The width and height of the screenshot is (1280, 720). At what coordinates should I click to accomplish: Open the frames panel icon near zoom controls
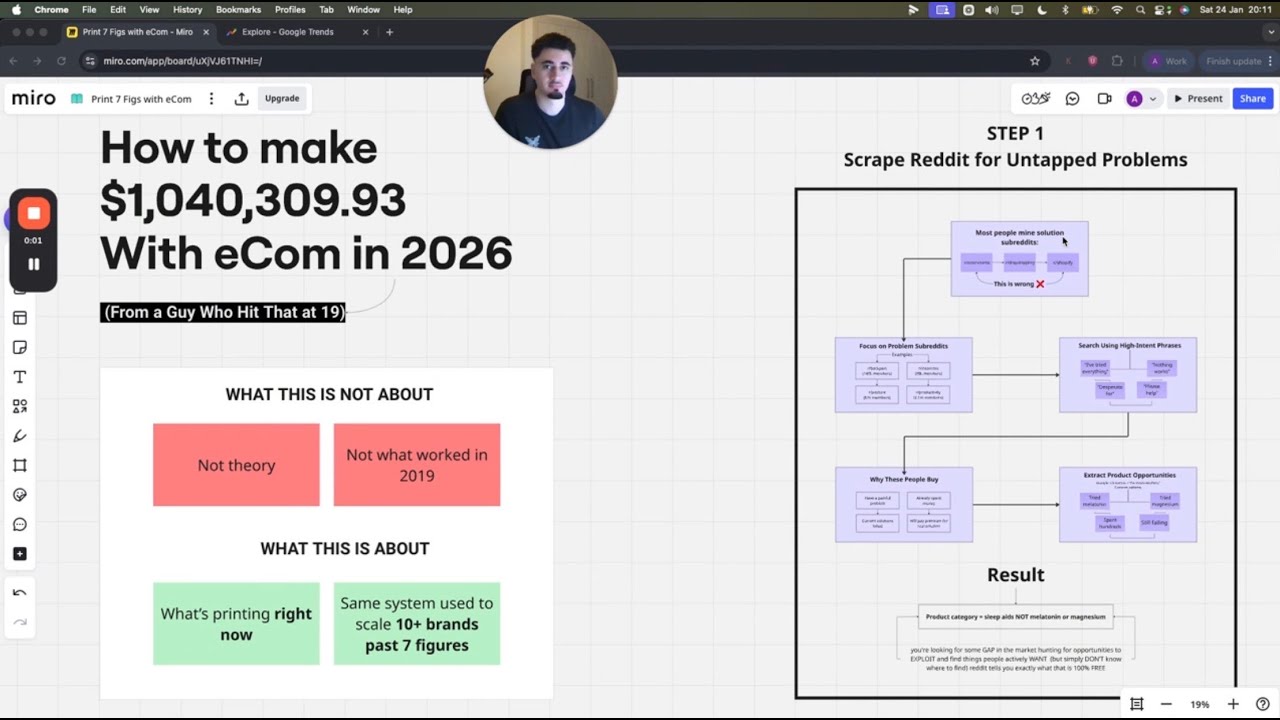(1136, 704)
